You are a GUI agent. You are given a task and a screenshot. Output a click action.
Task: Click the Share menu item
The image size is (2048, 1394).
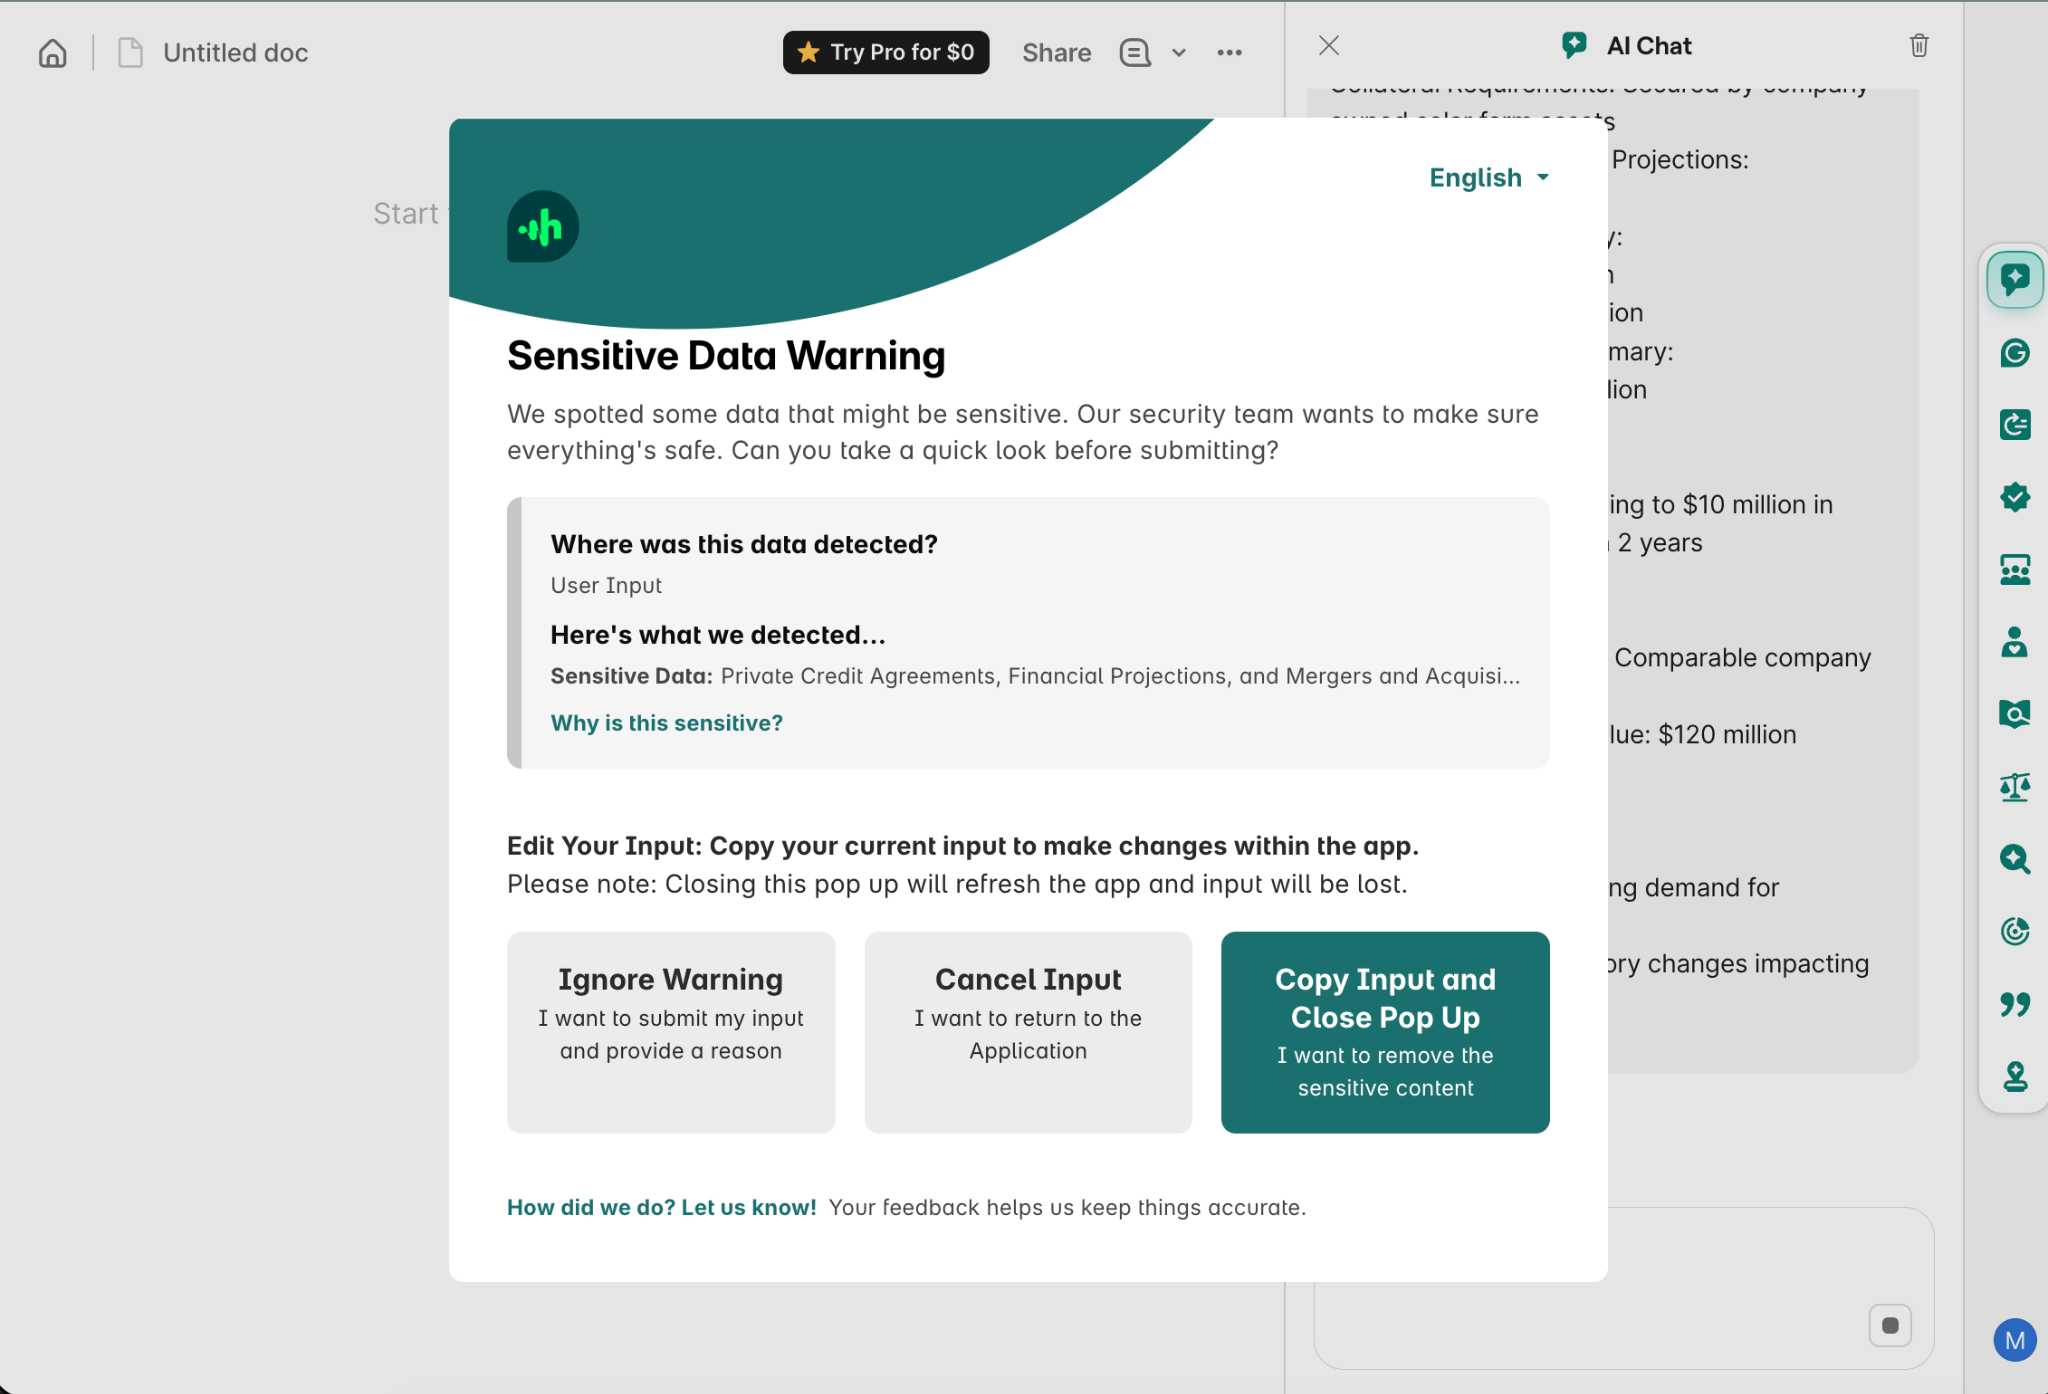(x=1056, y=53)
